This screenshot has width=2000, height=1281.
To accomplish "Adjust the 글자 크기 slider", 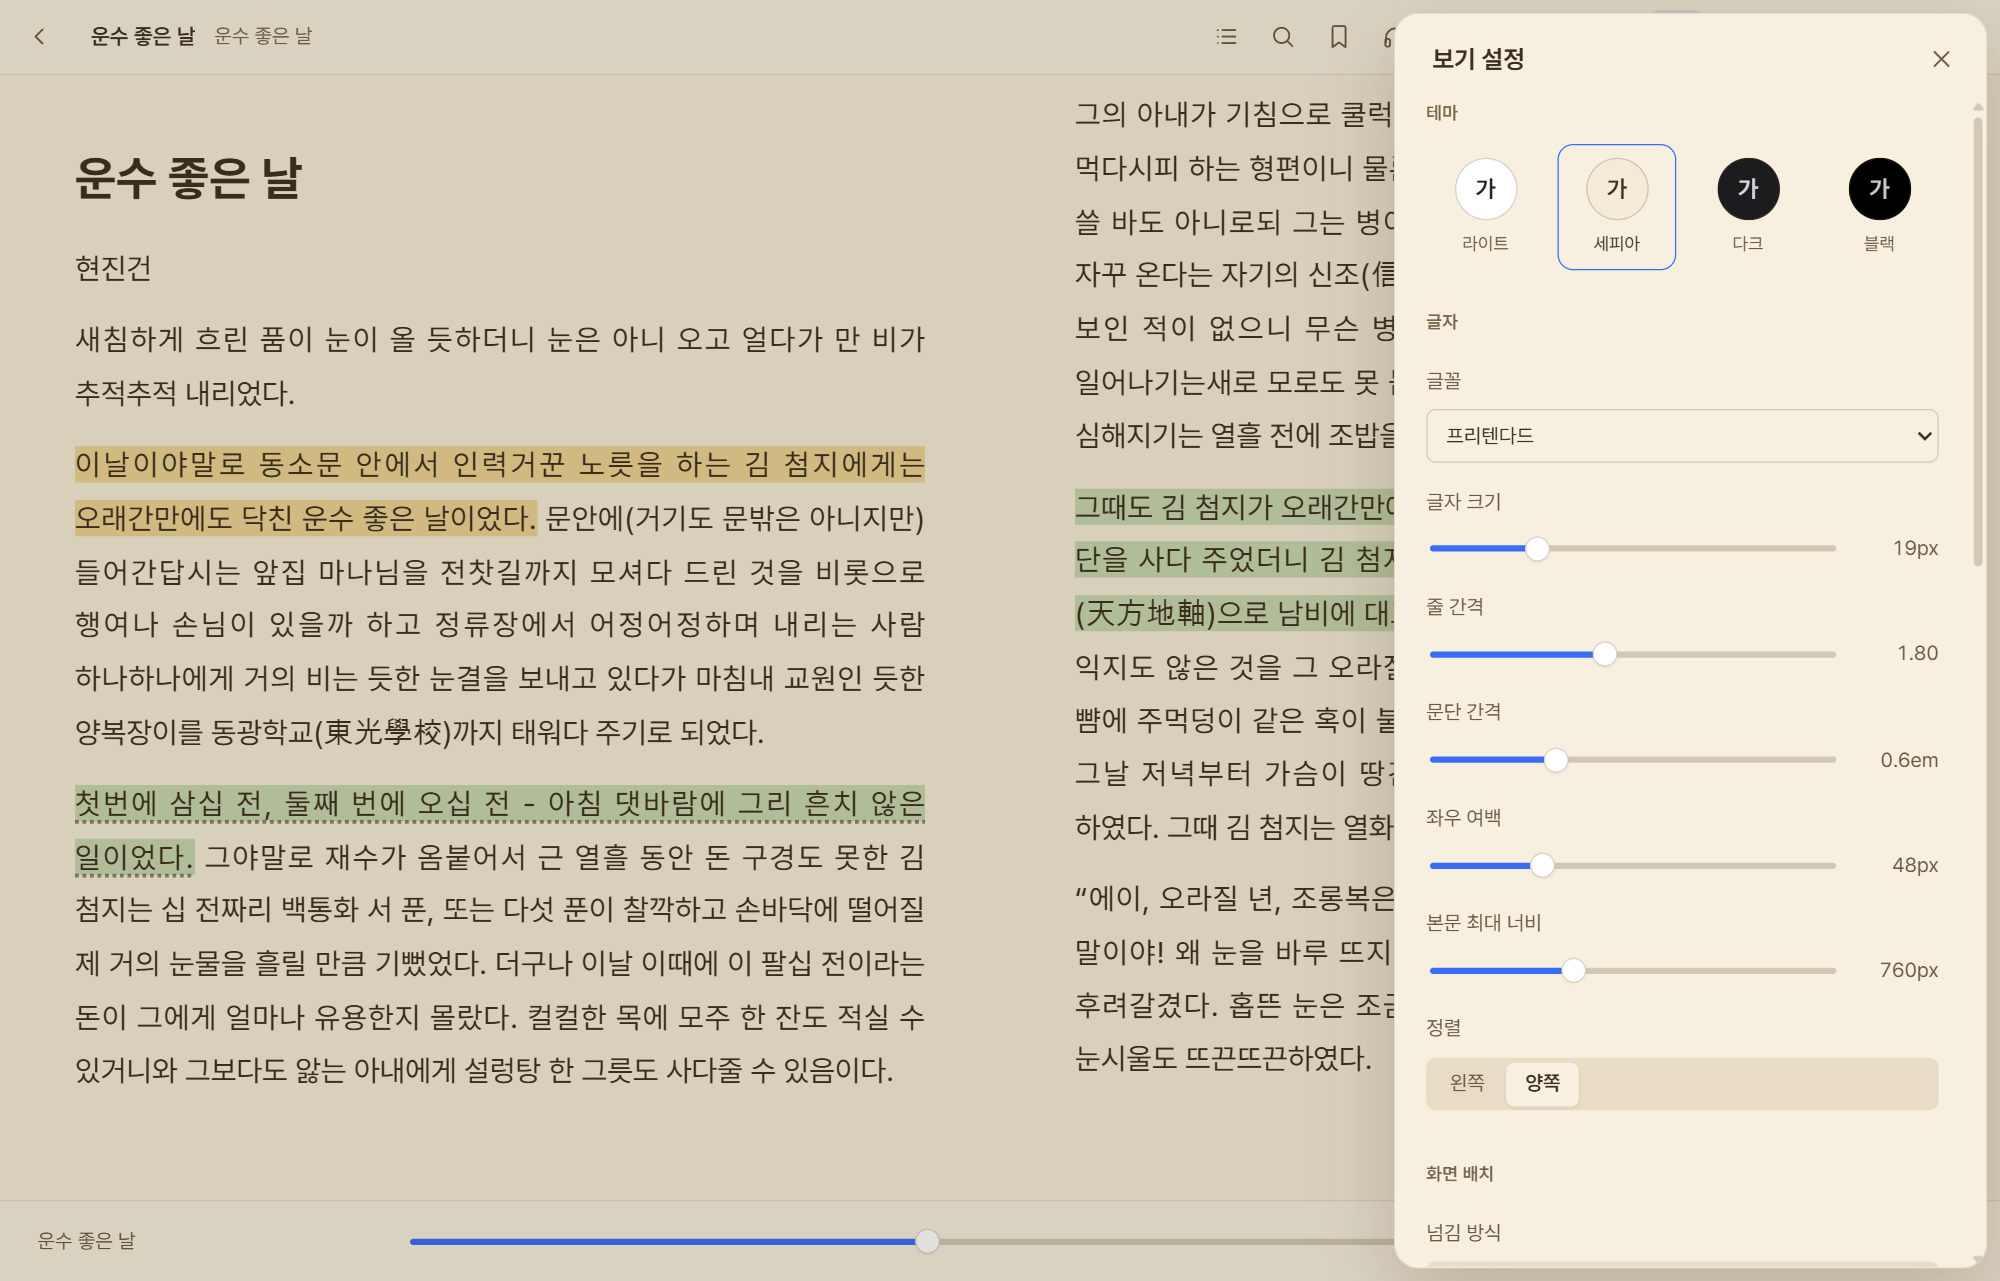I will [1632, 548].
